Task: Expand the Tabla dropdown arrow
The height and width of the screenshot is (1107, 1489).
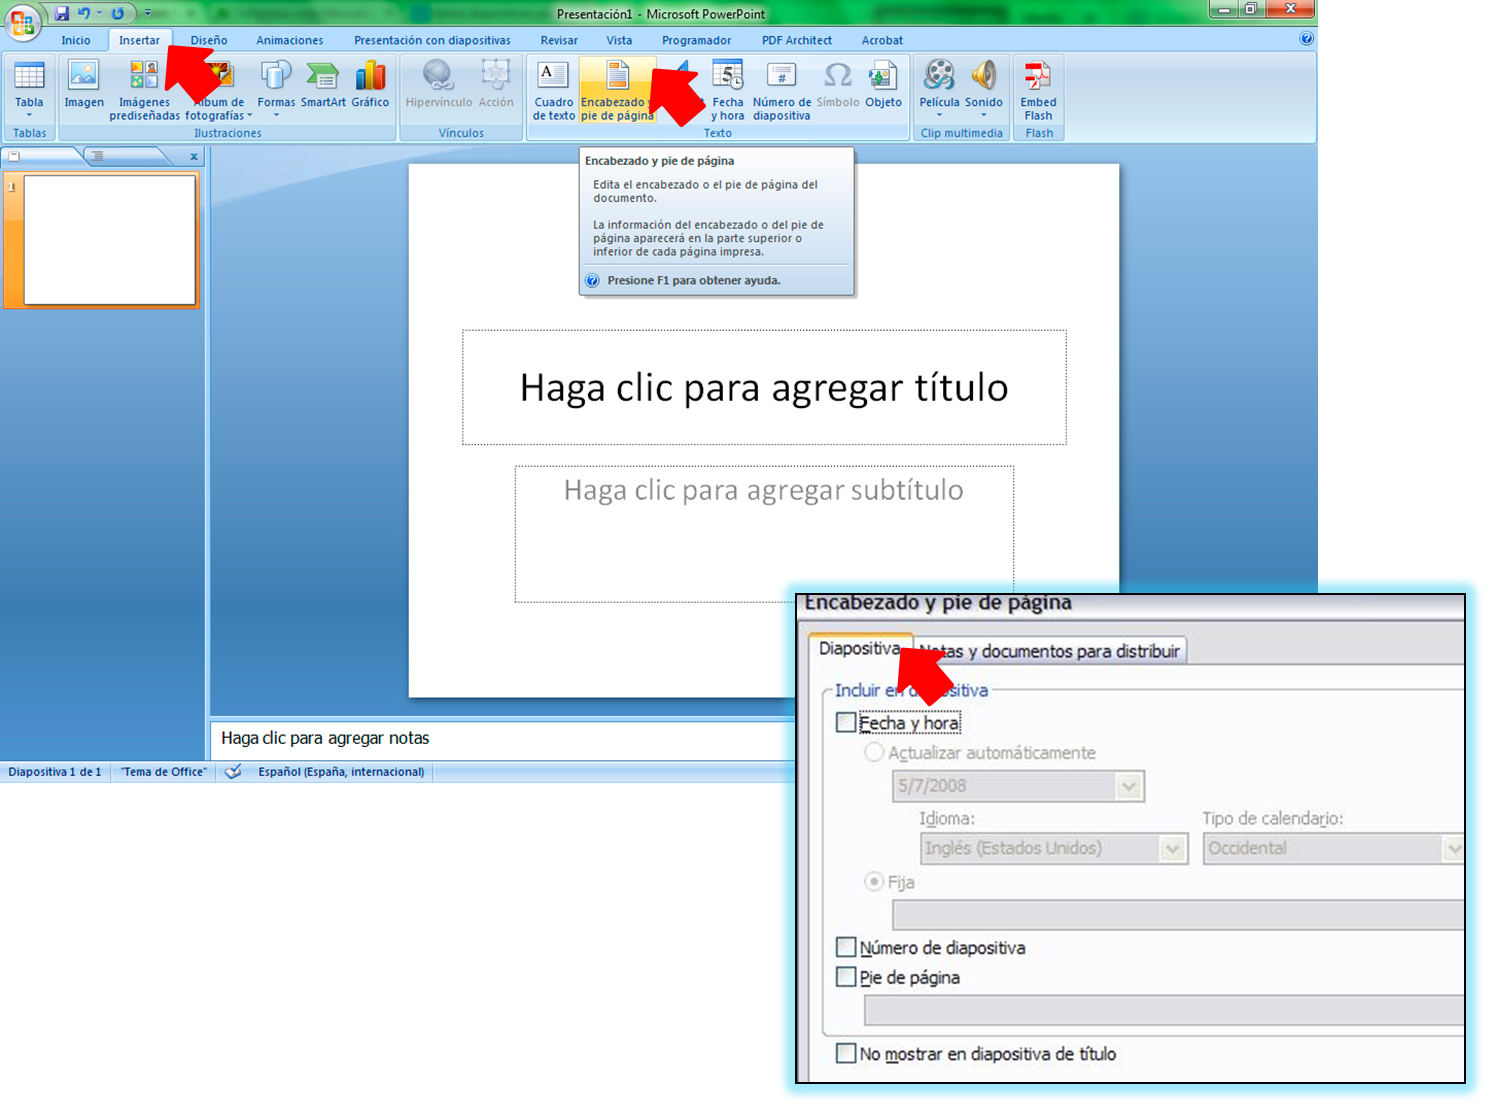Action: 29,116
